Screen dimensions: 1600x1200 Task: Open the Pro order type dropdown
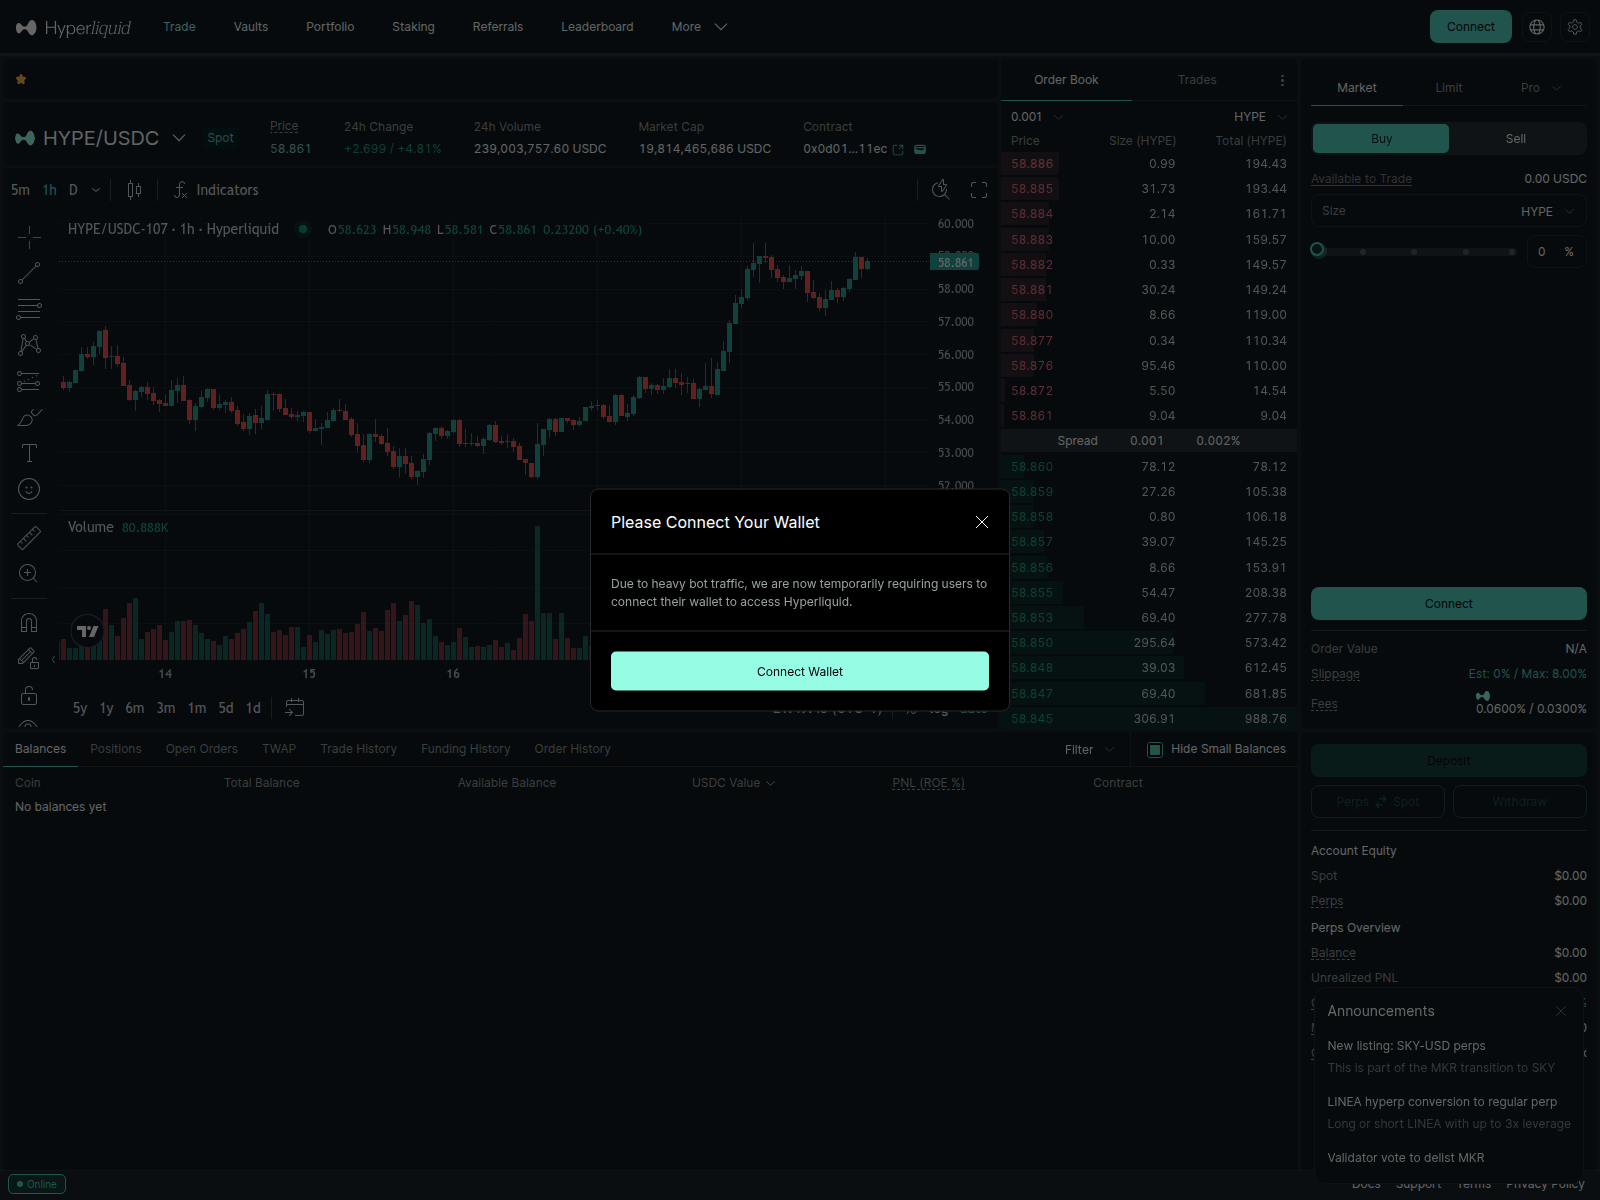1540,88
